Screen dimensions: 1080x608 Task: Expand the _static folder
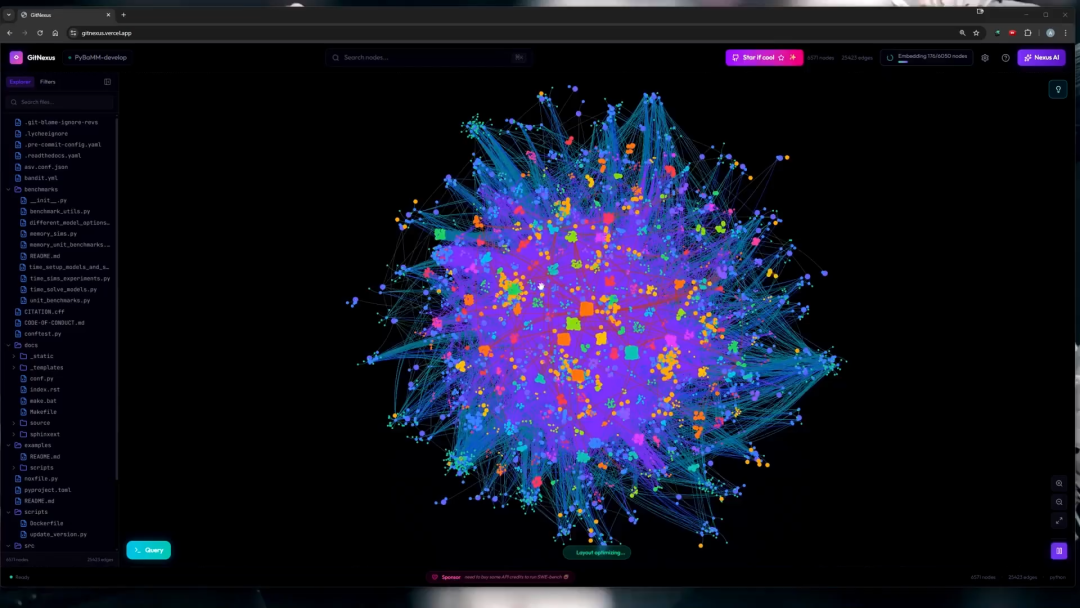[14, 356]
